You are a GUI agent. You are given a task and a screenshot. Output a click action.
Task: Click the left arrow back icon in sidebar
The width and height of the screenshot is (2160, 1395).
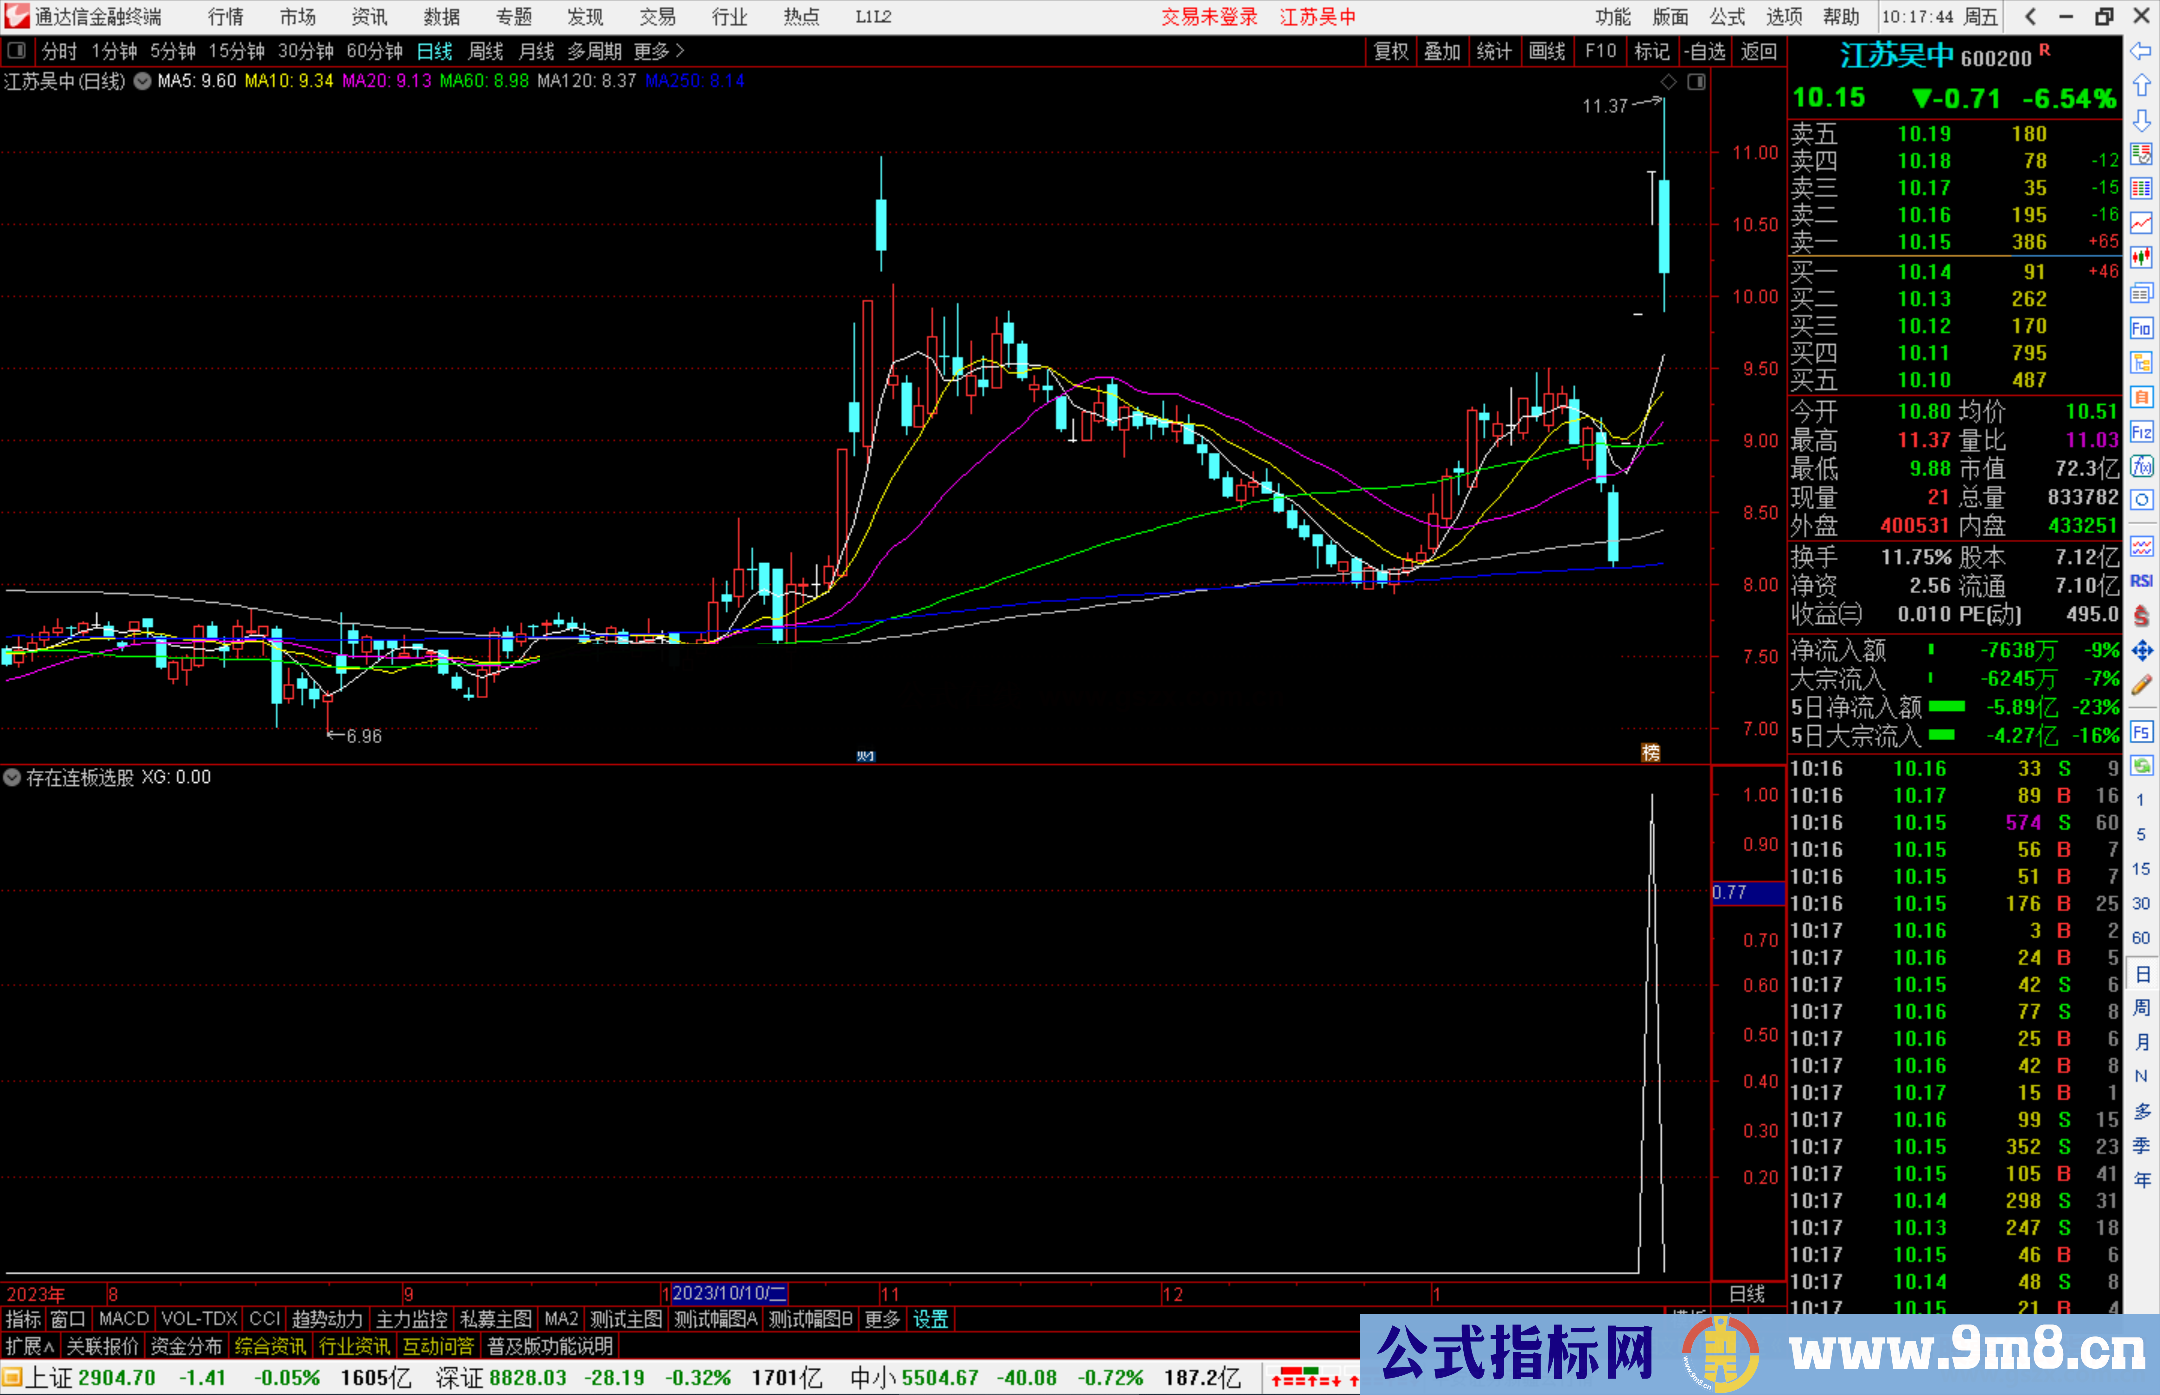click(x=2141, y=51)
